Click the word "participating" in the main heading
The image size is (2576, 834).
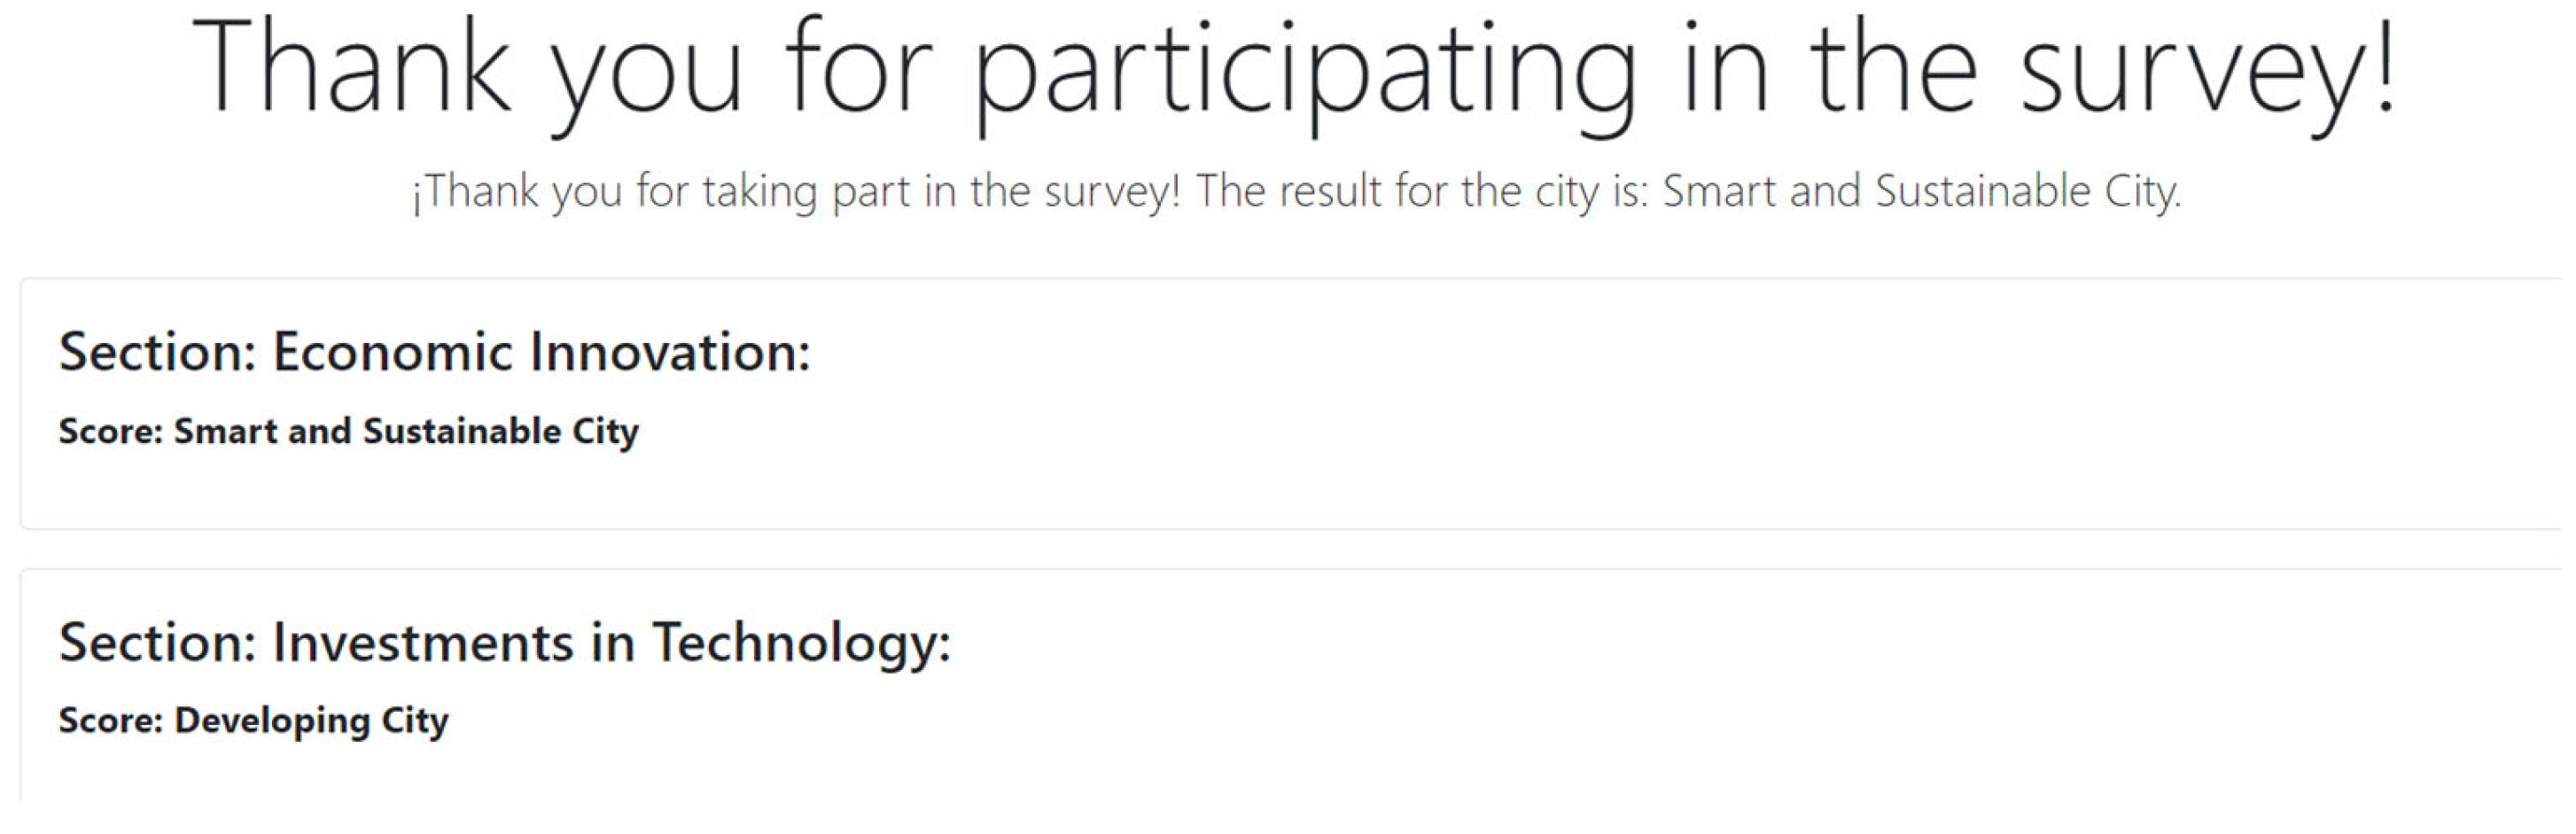click(x=1304, y=75)
